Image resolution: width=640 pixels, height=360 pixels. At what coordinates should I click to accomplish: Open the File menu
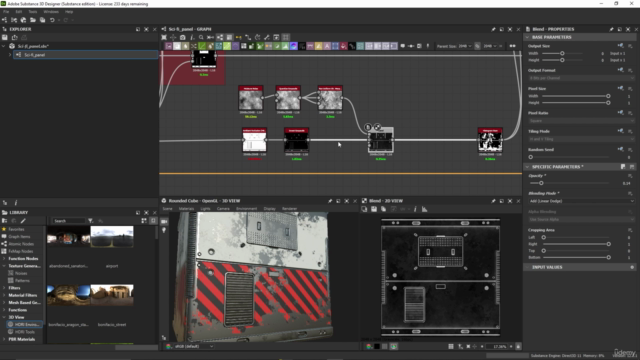[6, 12]
